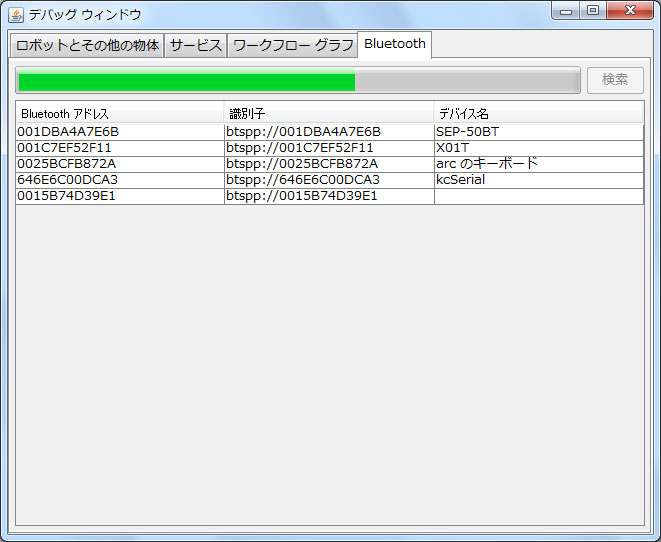
Task: Click the 識別子 column header
Action: coord(329,113)
